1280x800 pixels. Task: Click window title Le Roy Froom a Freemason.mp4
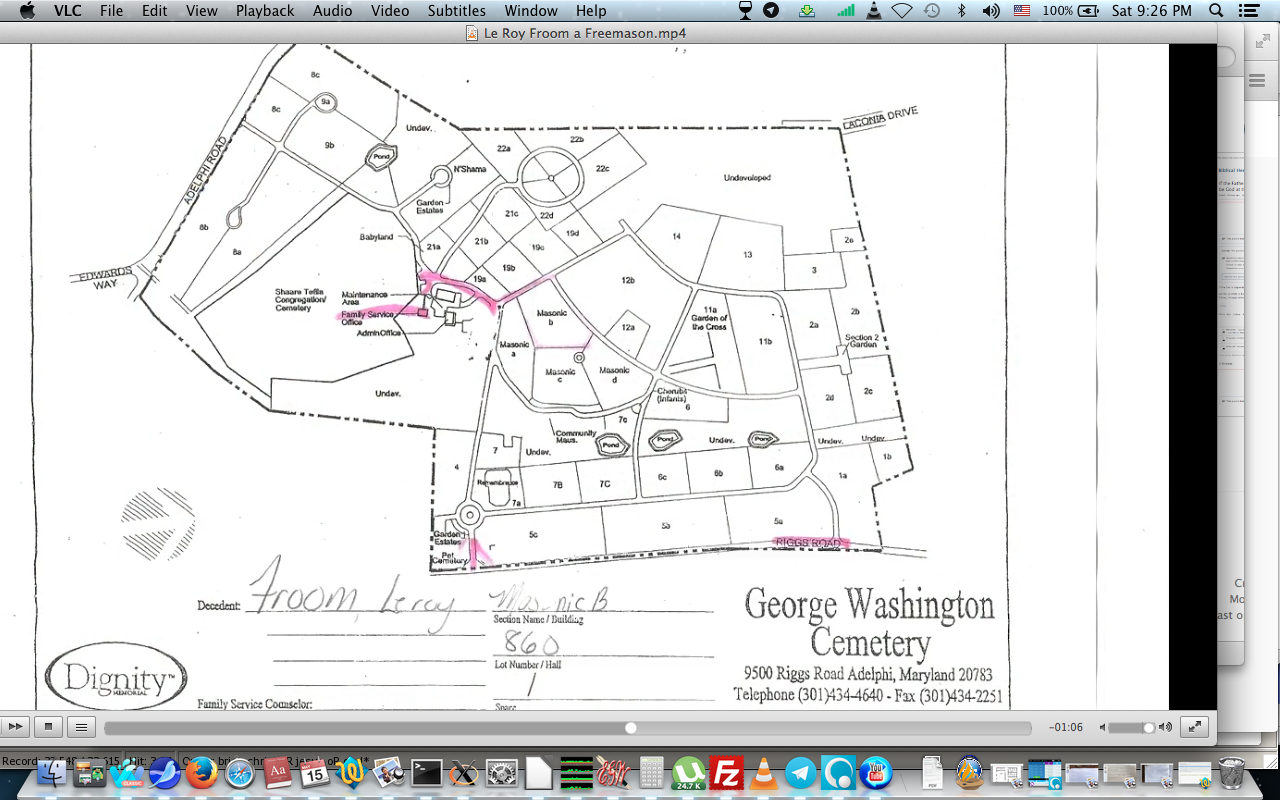[584, 33]
